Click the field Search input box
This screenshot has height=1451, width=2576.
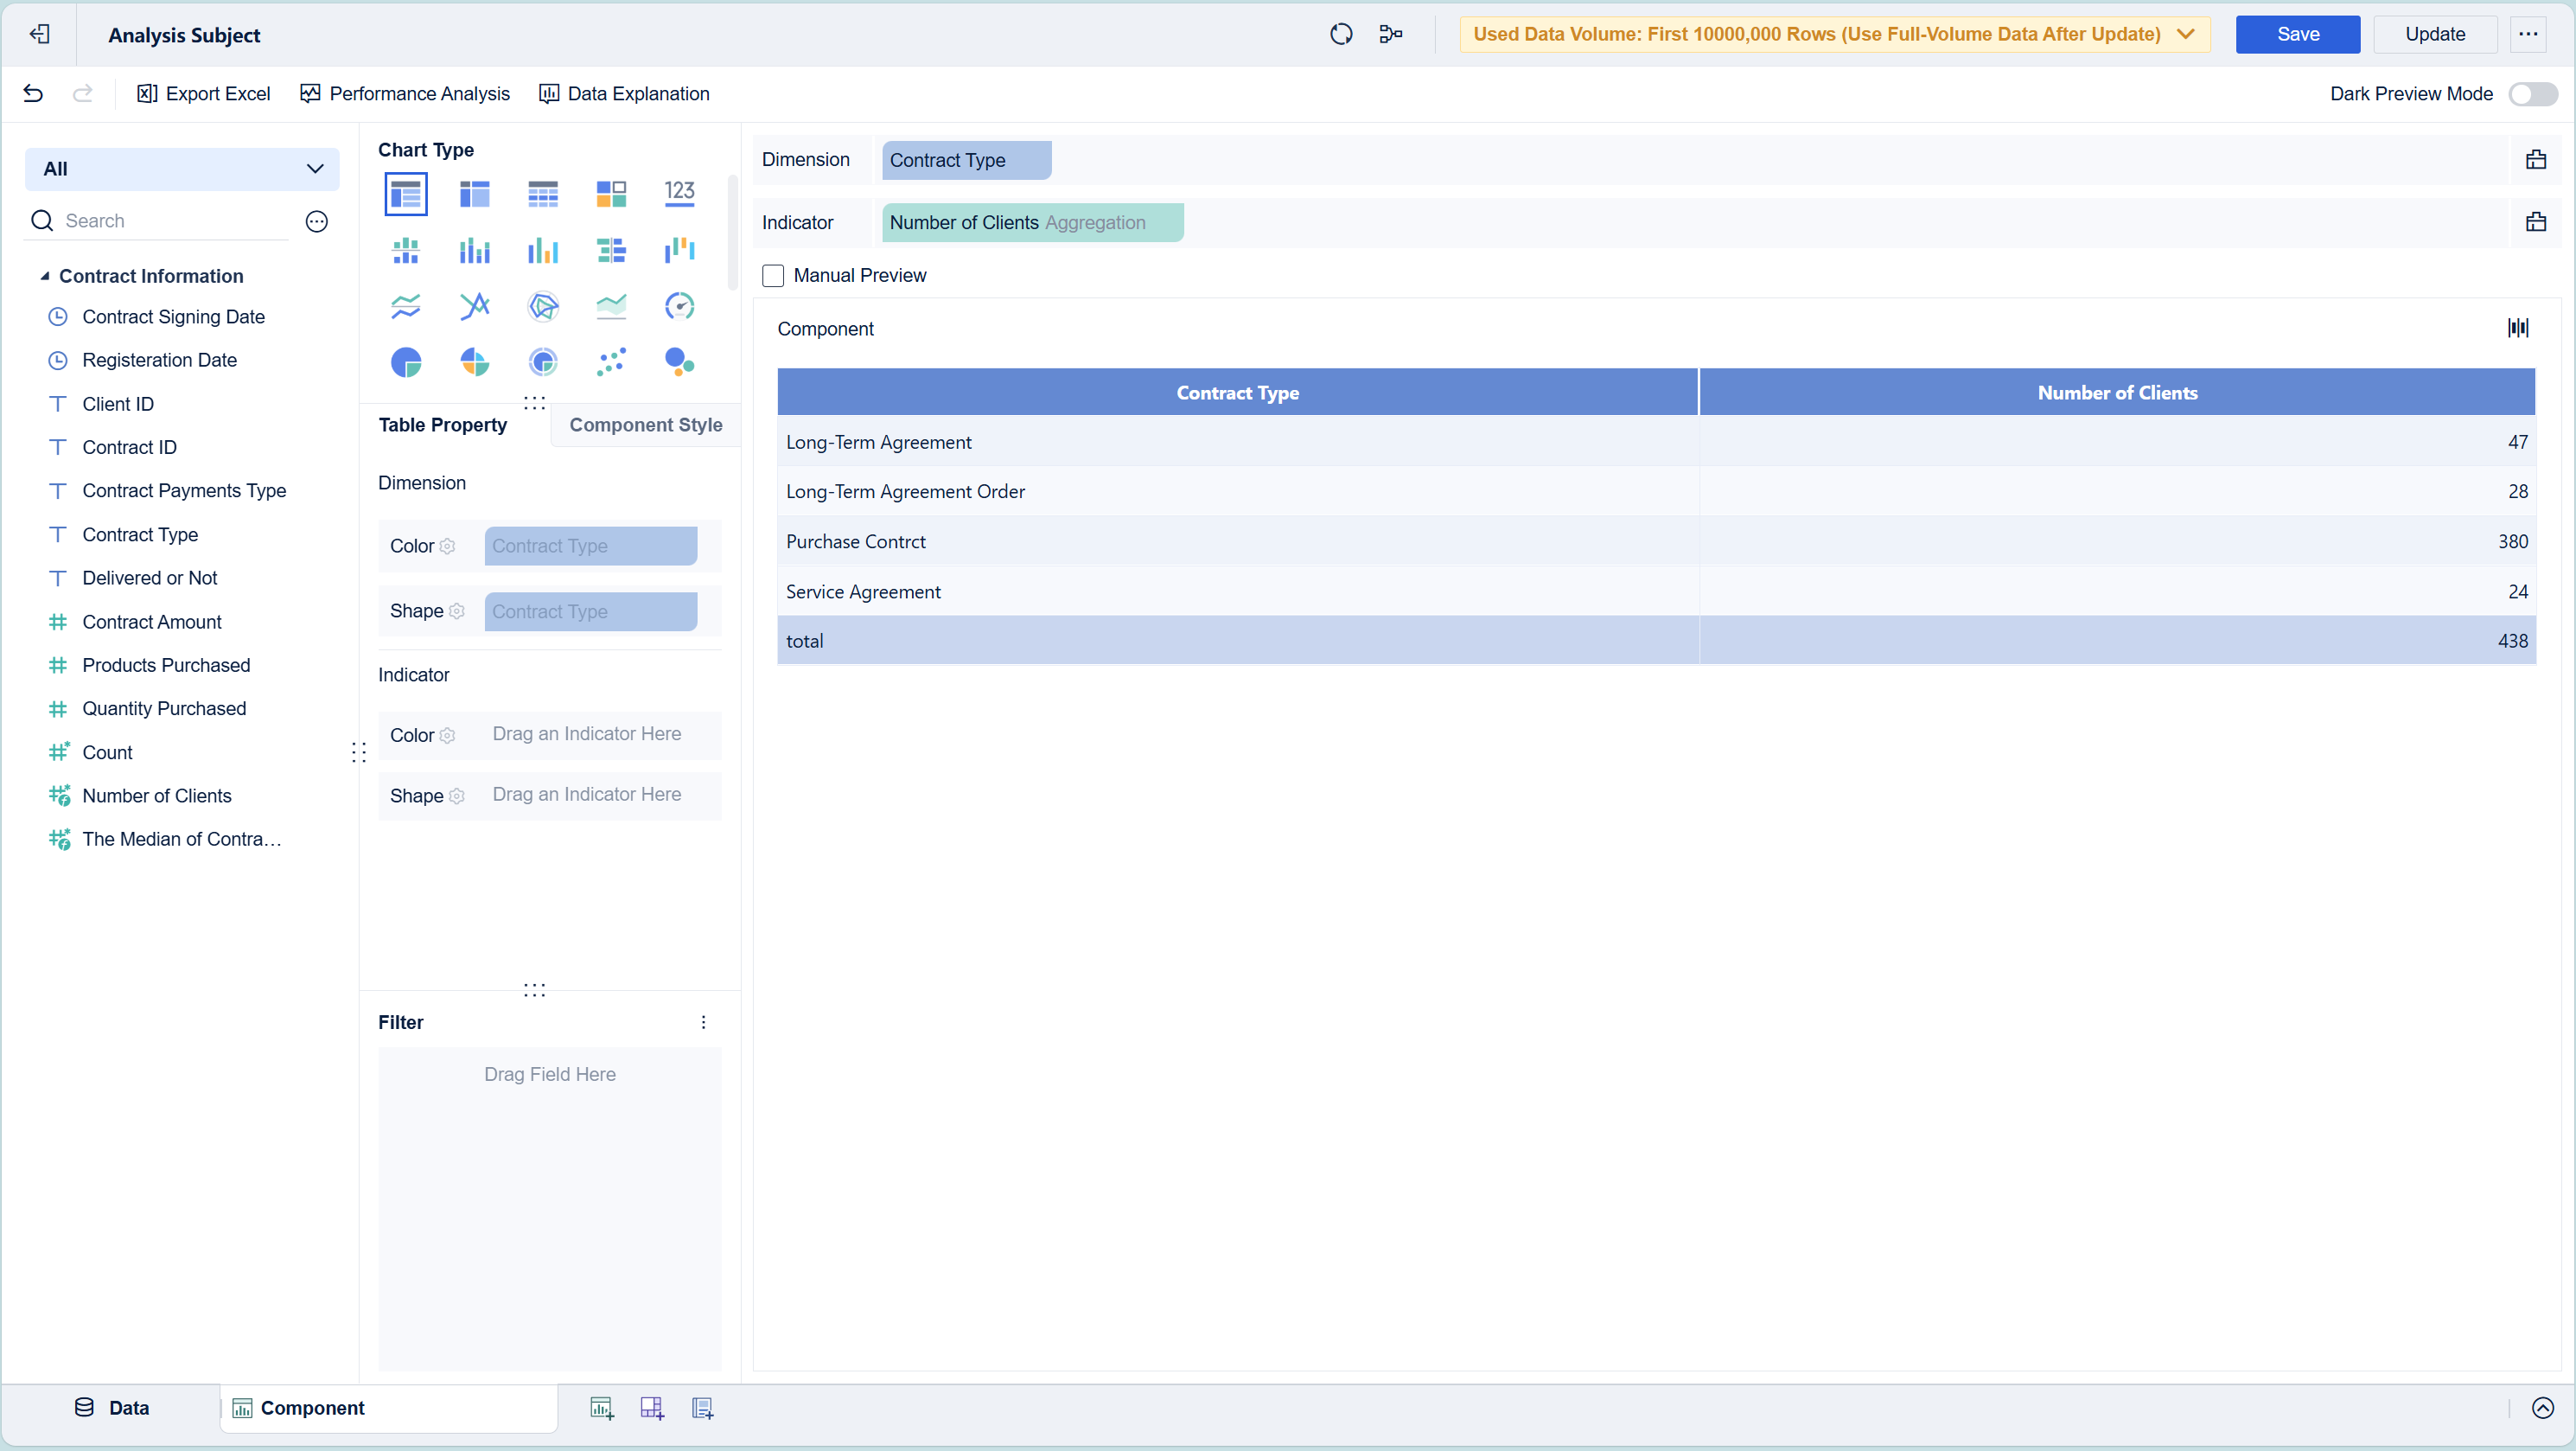(170, 221)
